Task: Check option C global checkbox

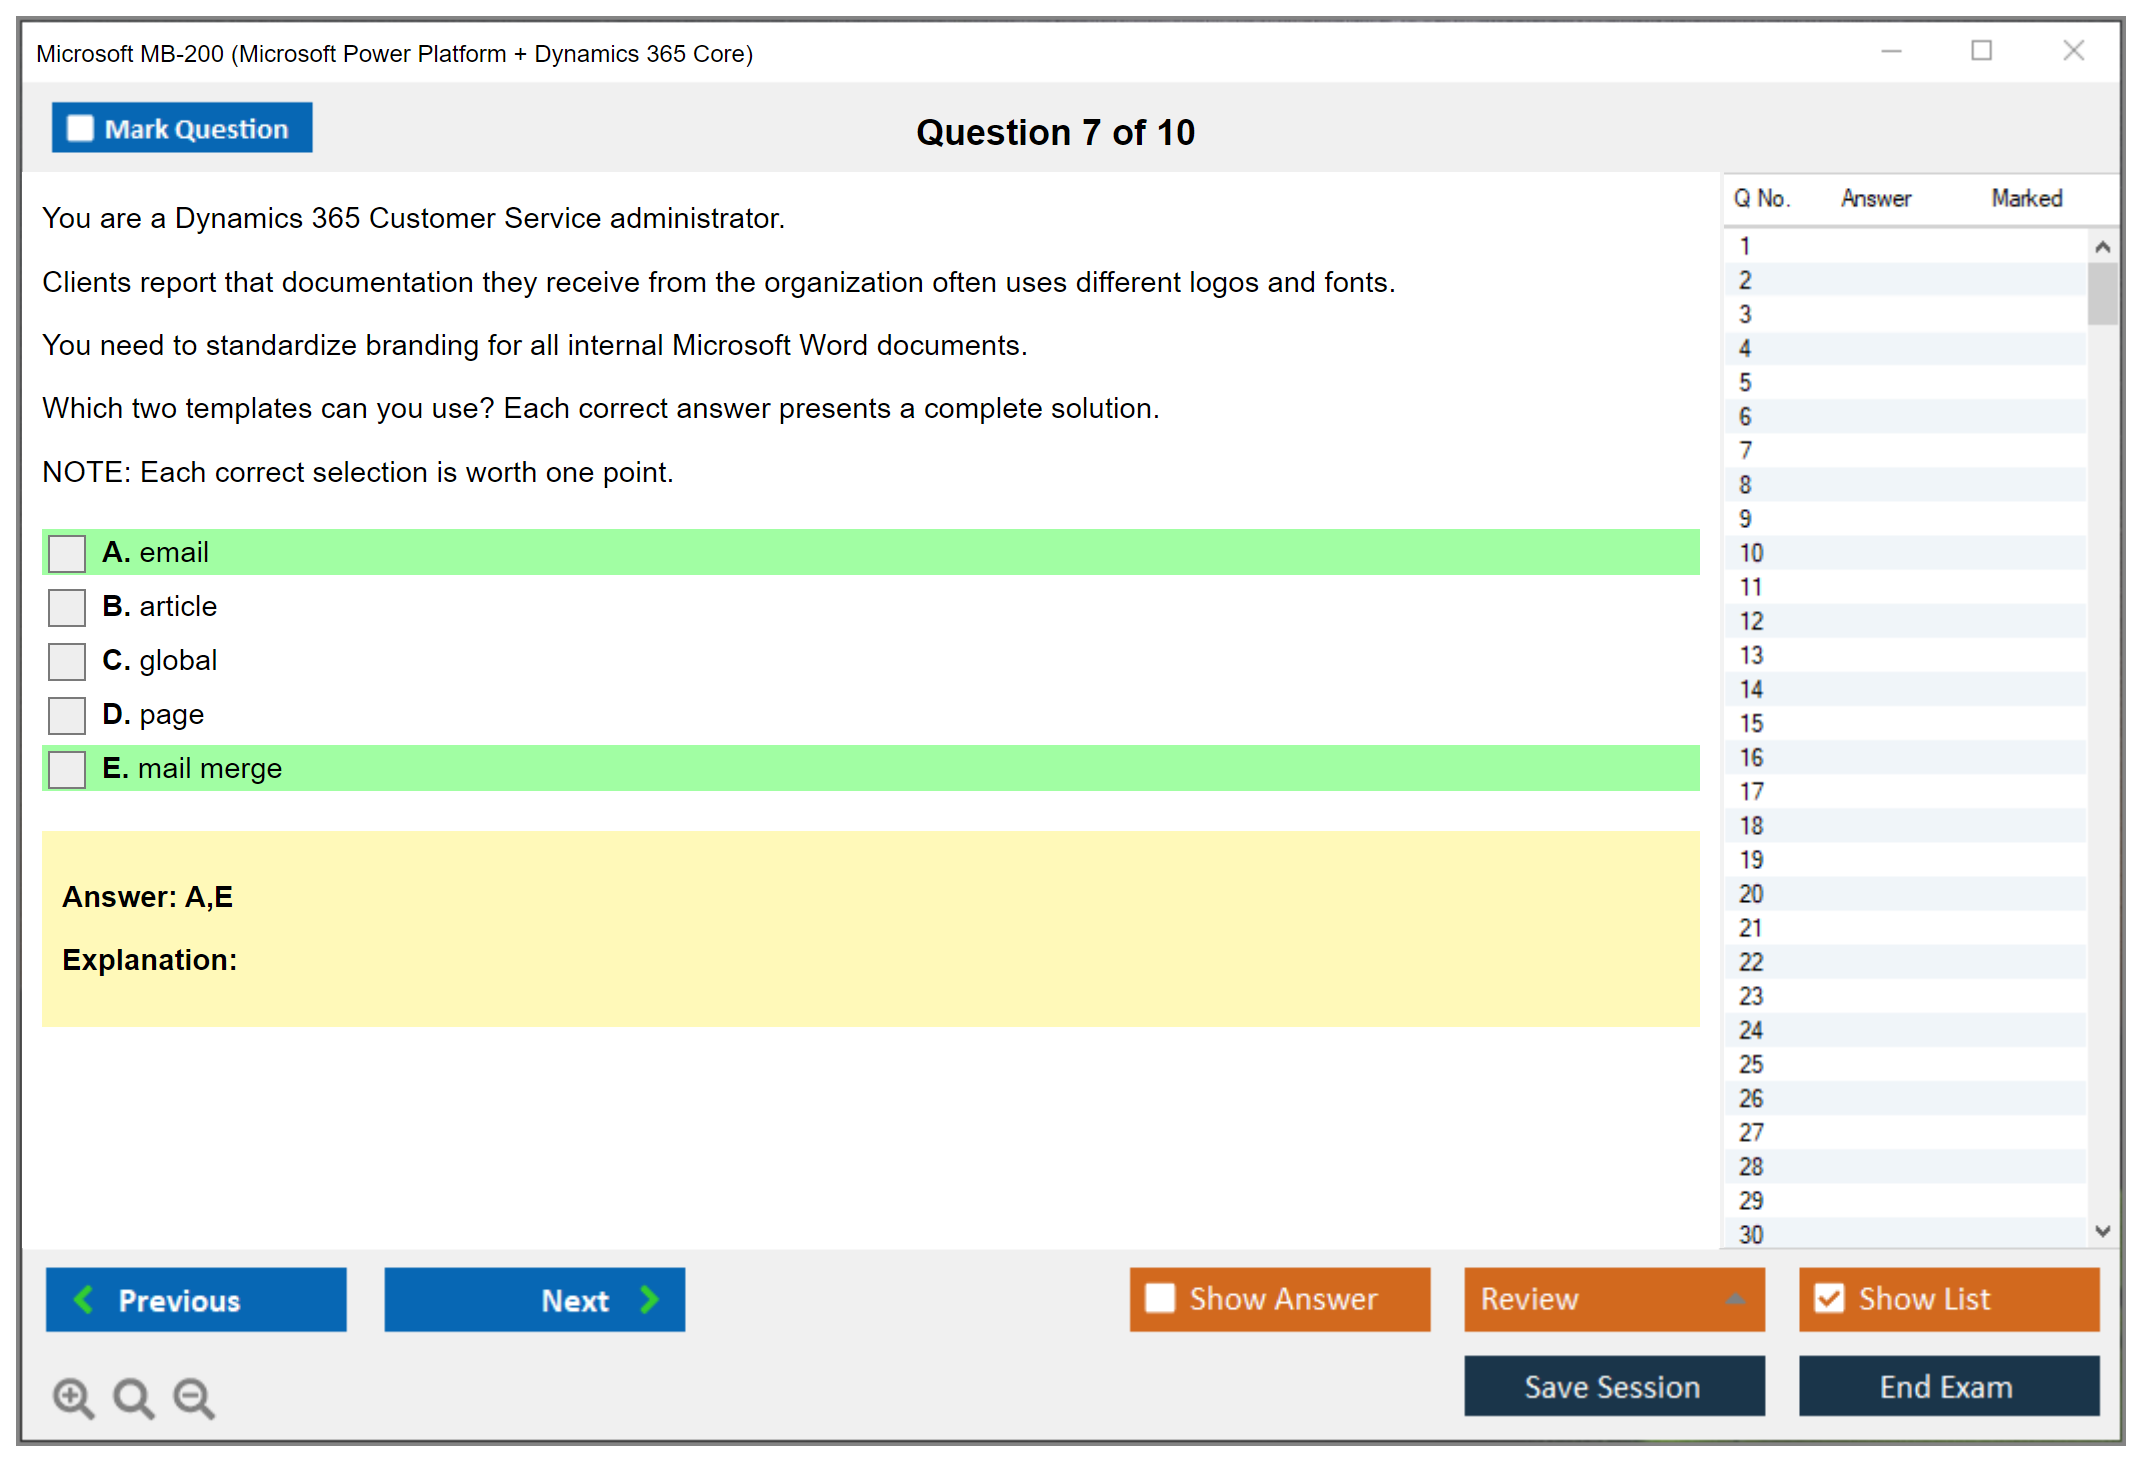Action: click(x=67, y=661)
